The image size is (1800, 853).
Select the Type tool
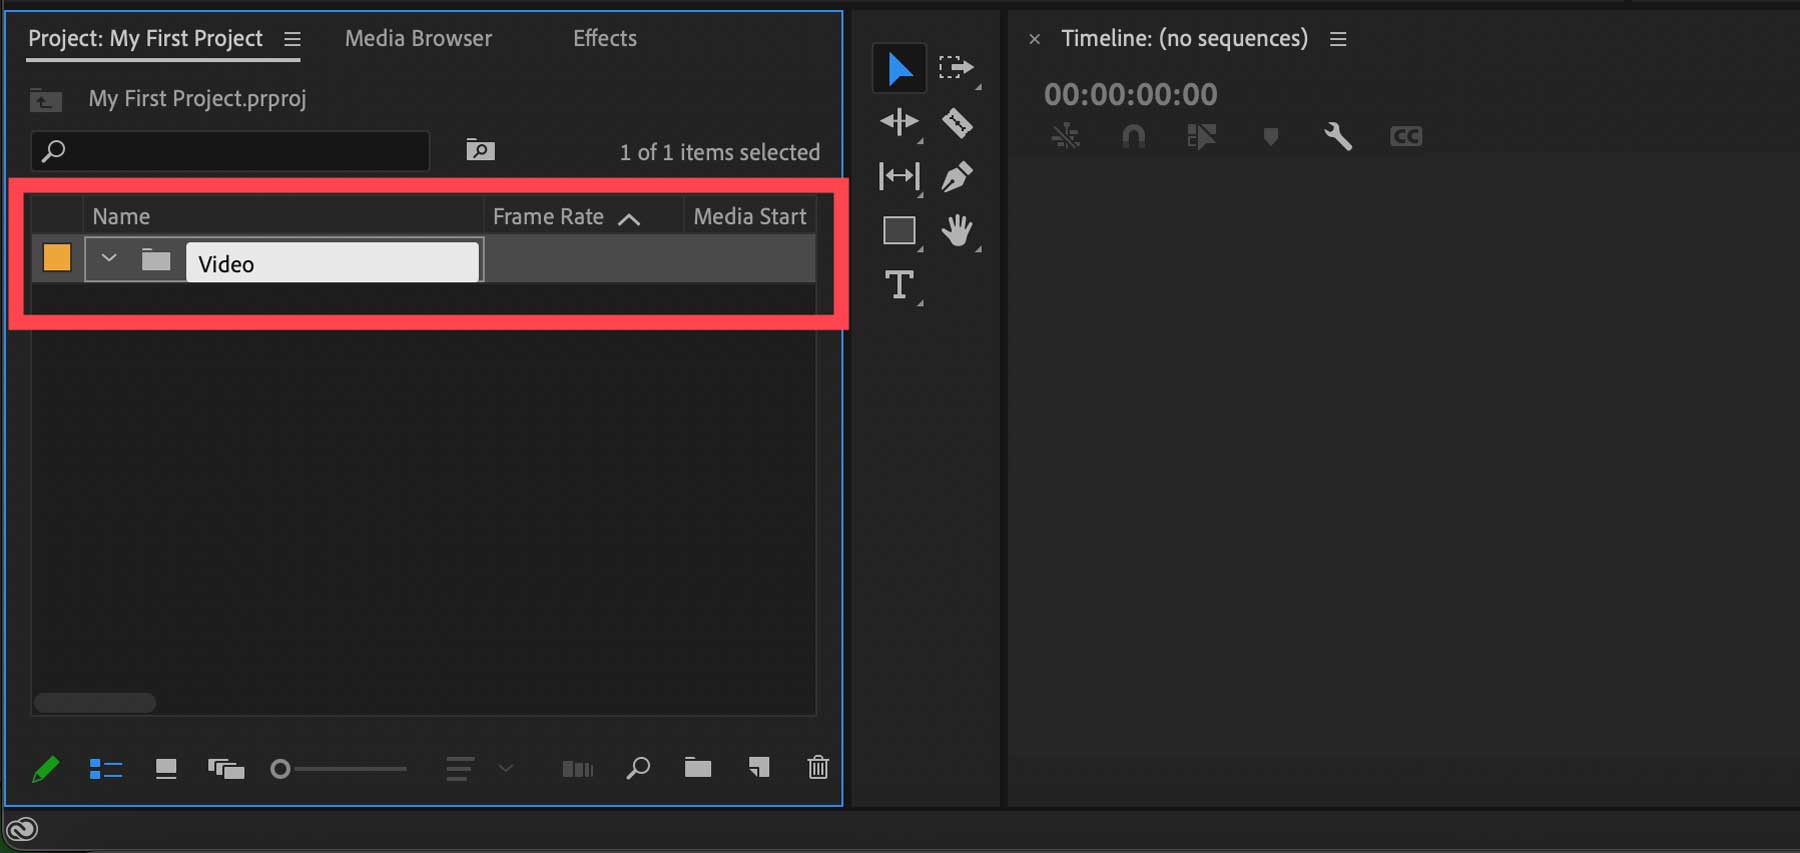(899, 285)
